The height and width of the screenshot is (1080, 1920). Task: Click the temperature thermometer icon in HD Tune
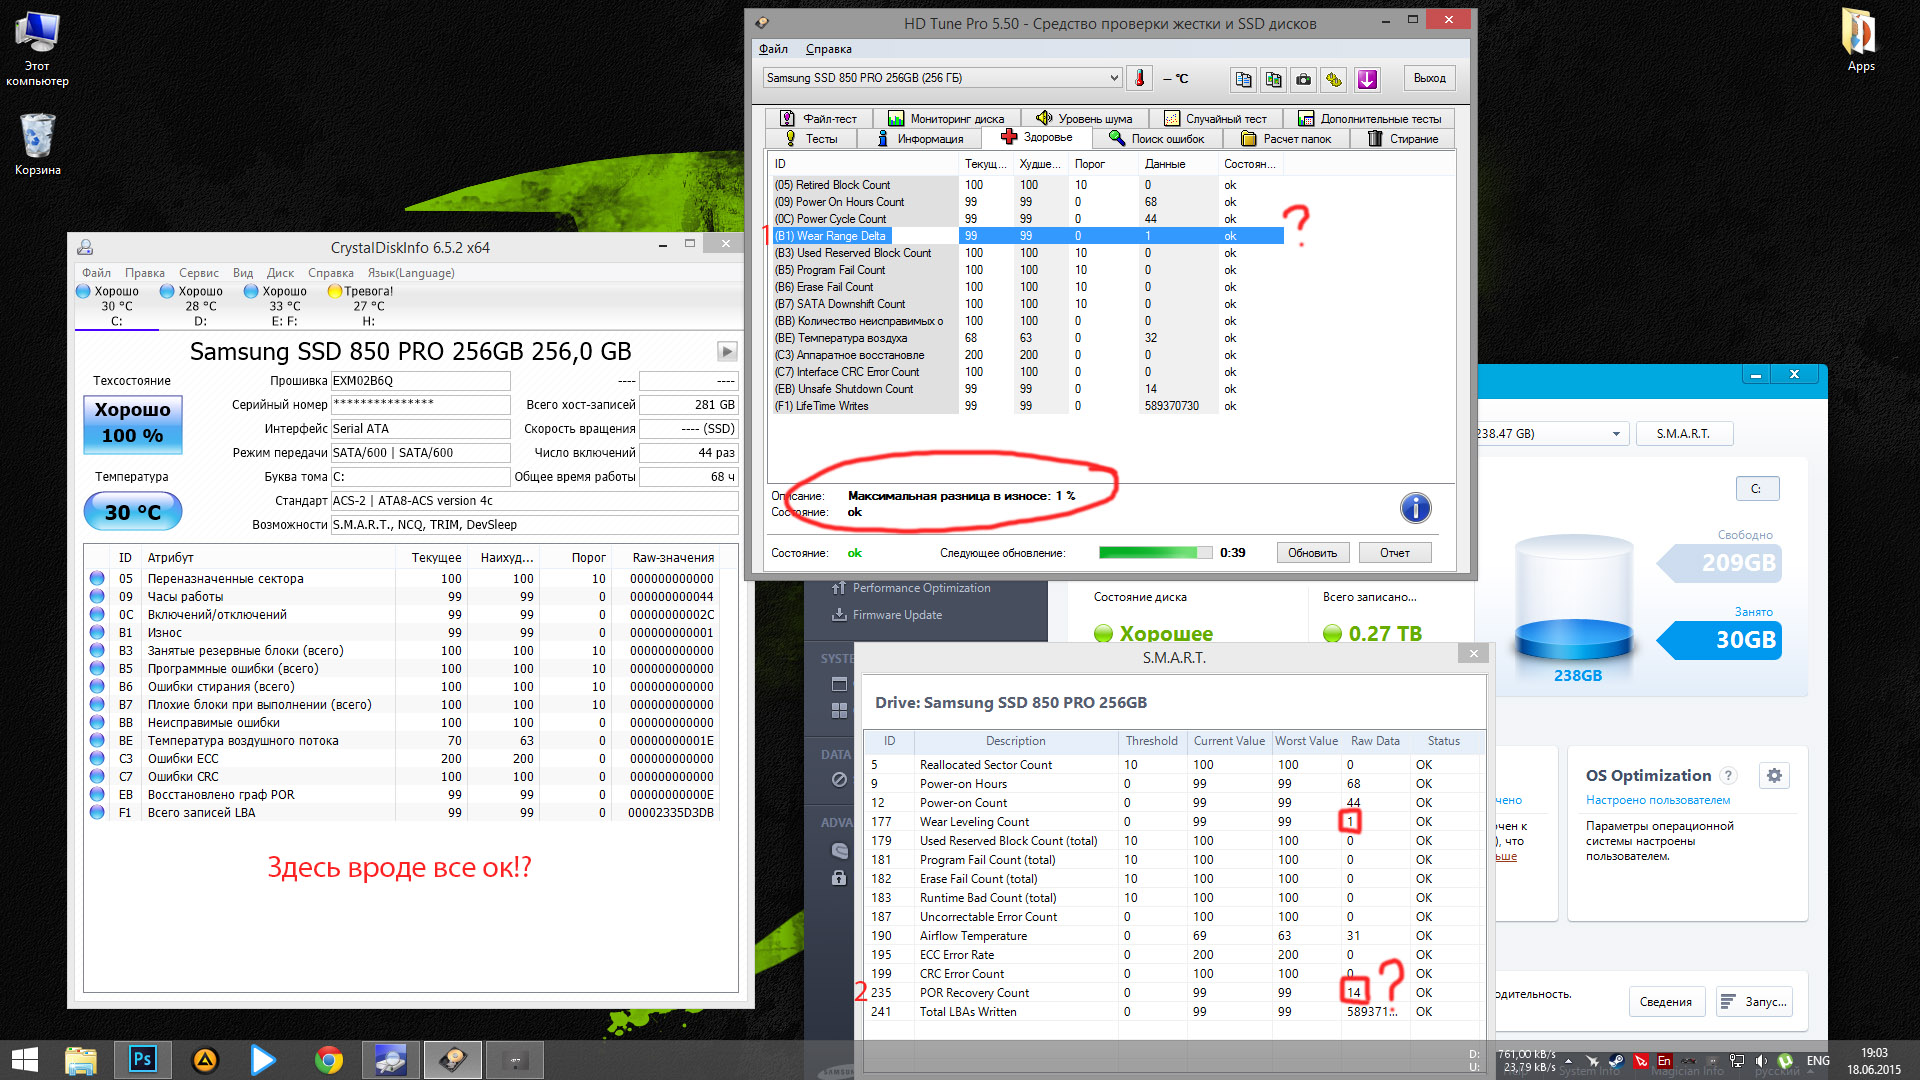1138,78
